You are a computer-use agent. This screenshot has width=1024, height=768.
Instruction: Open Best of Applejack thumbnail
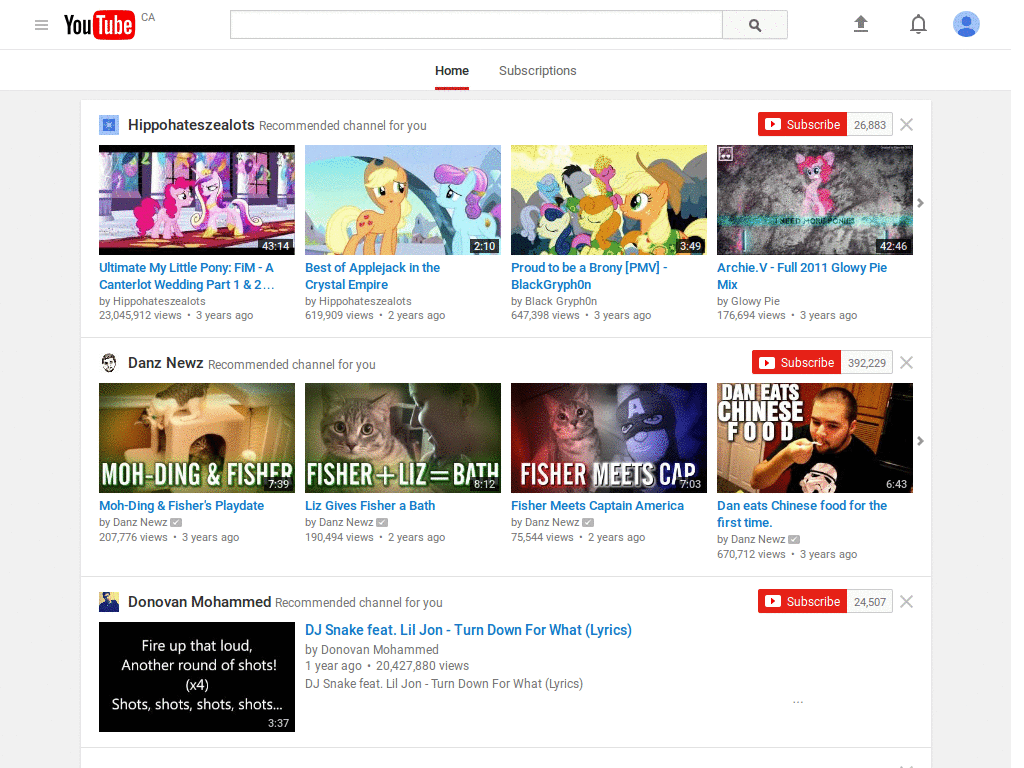click(x=403, y=200)
